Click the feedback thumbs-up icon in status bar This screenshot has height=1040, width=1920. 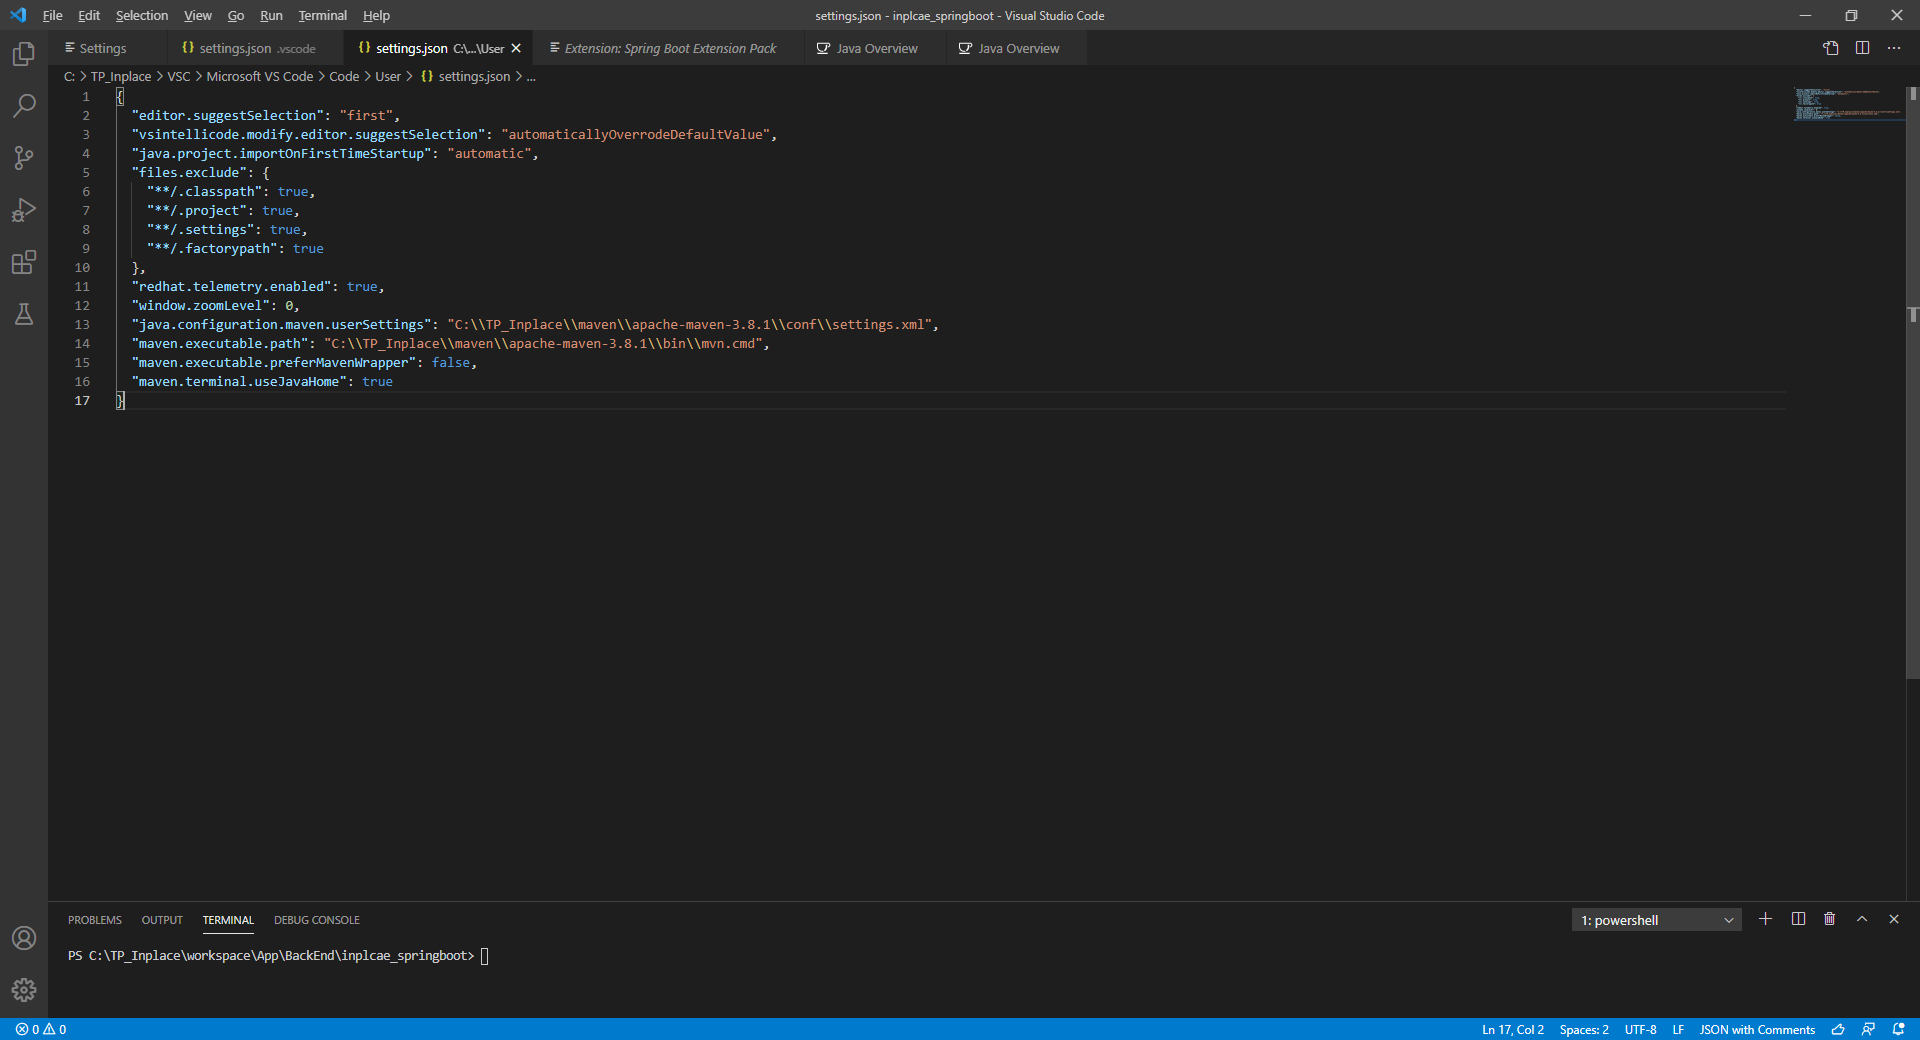point(1838,1029)
